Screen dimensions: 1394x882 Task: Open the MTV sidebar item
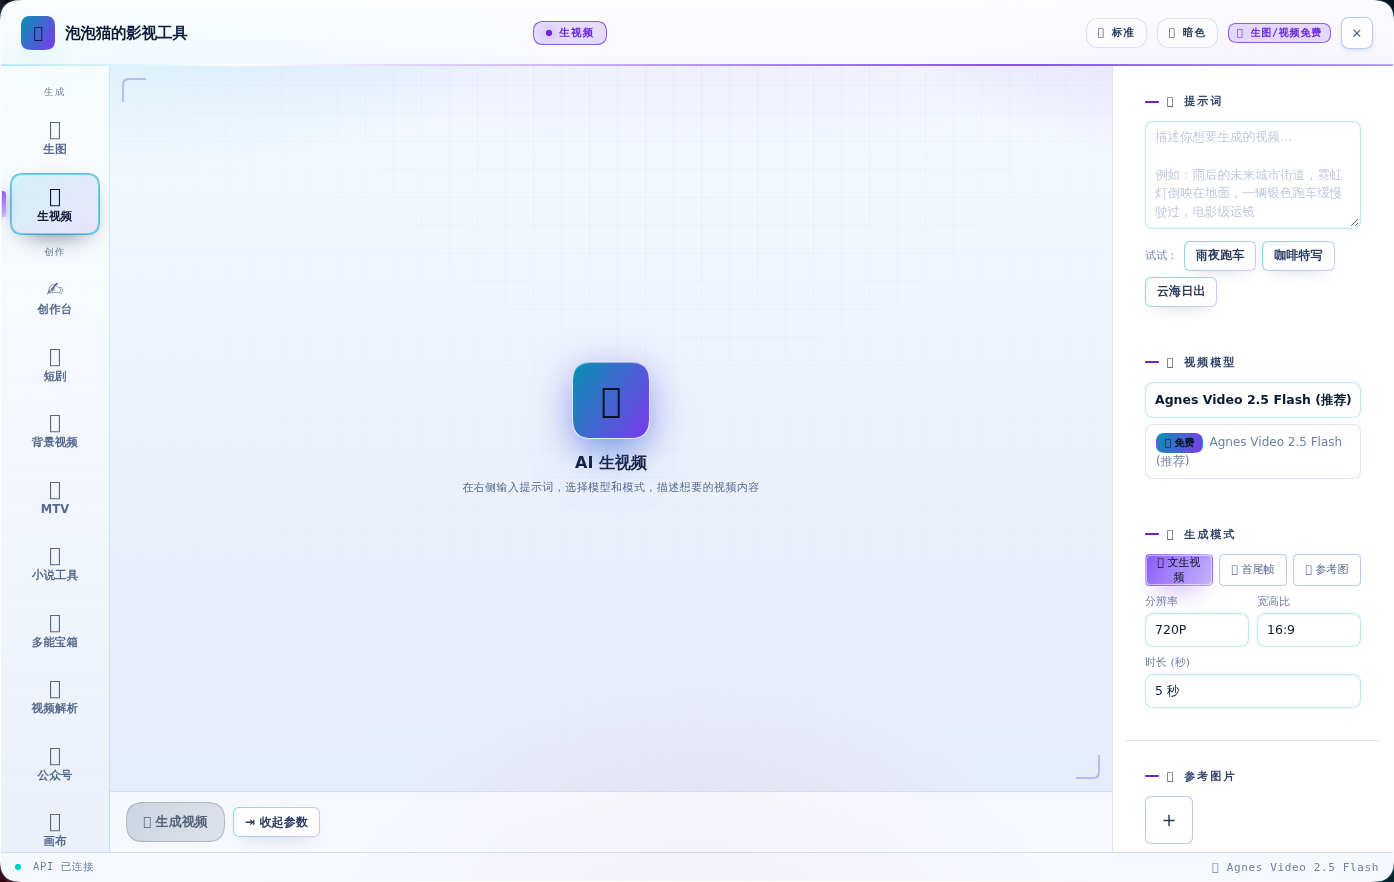55,498
